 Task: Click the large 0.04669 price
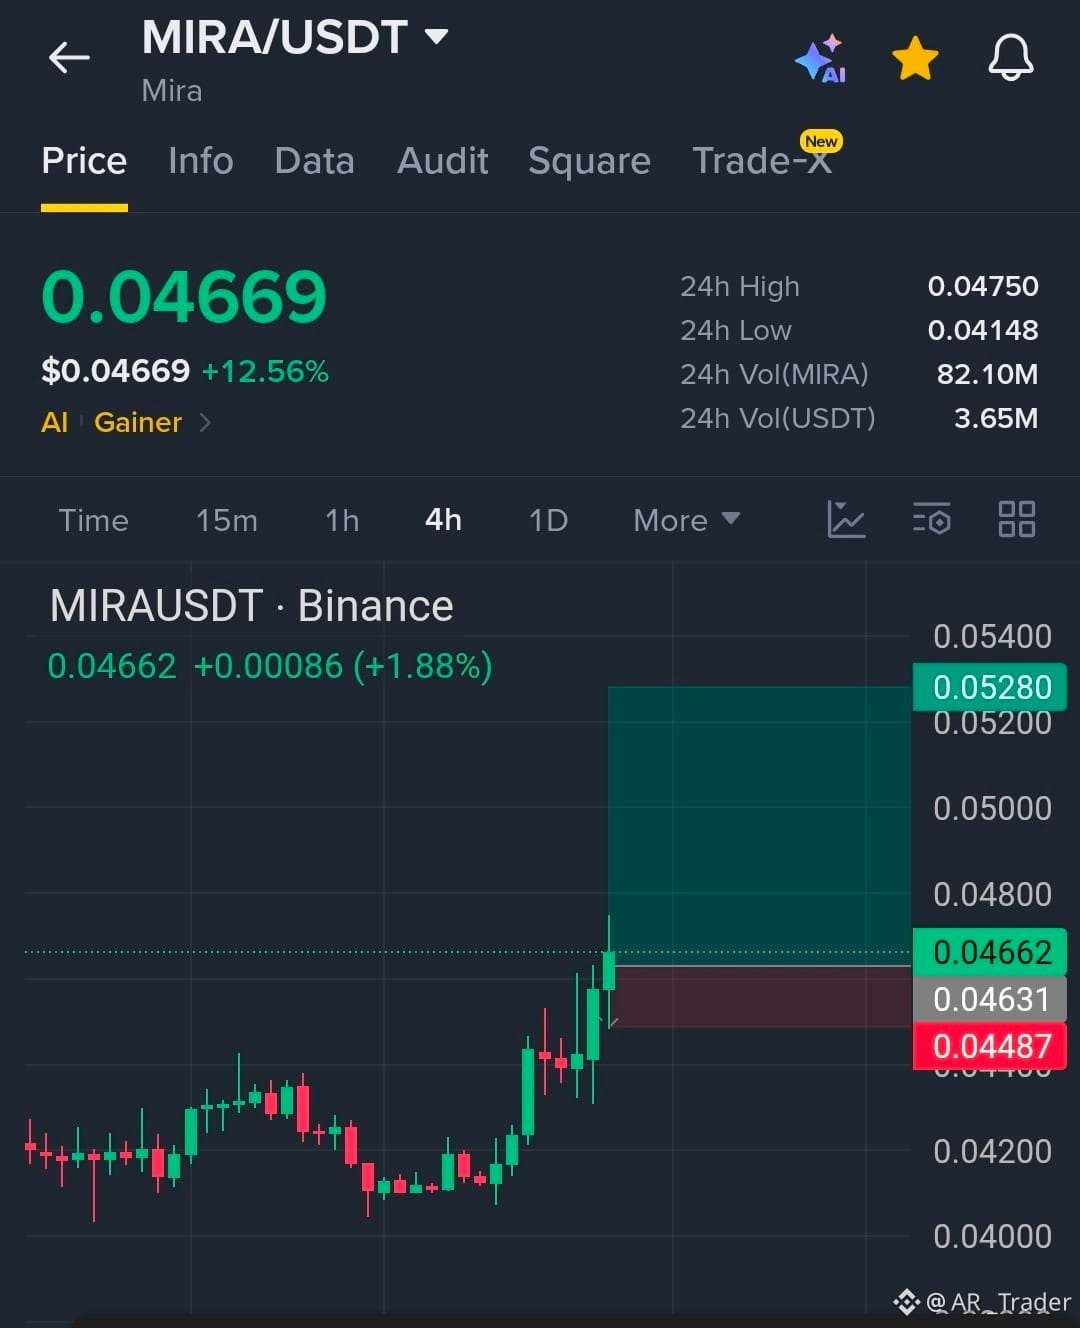pyautogui.click(x=184, y=297)
